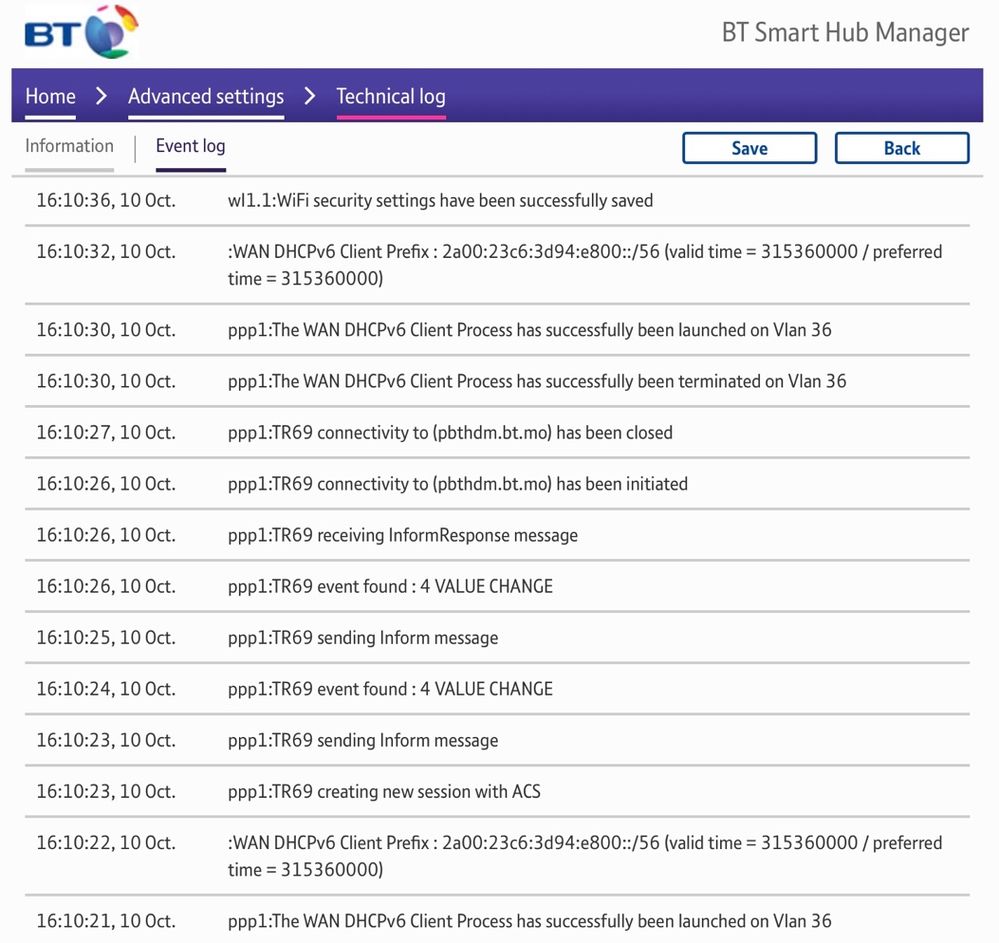Select the Event log tab
Viewport: 999px width, 943px height.
tap(190, 146)
